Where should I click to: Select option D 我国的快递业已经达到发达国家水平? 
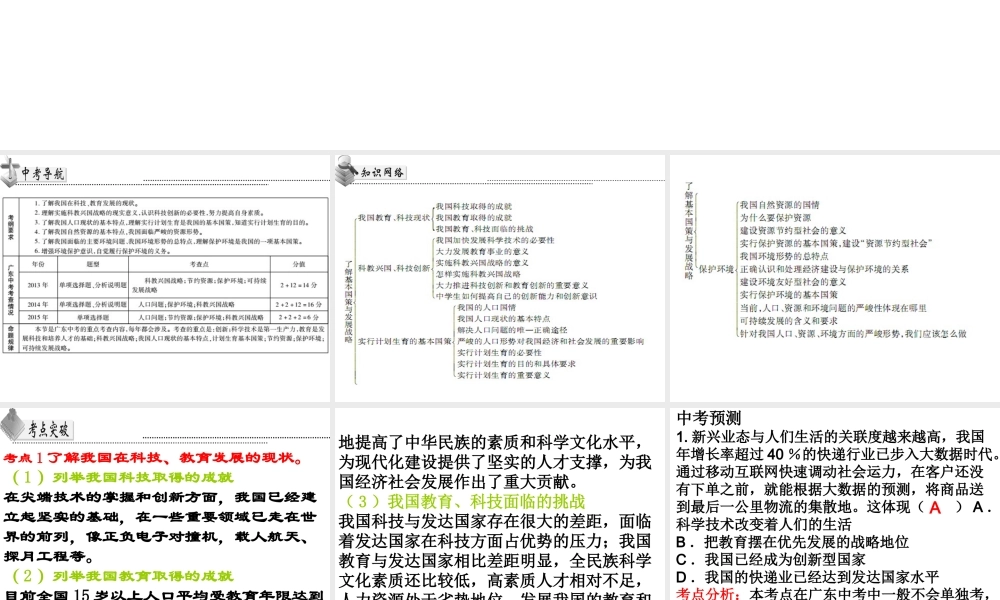click(807, 577)
